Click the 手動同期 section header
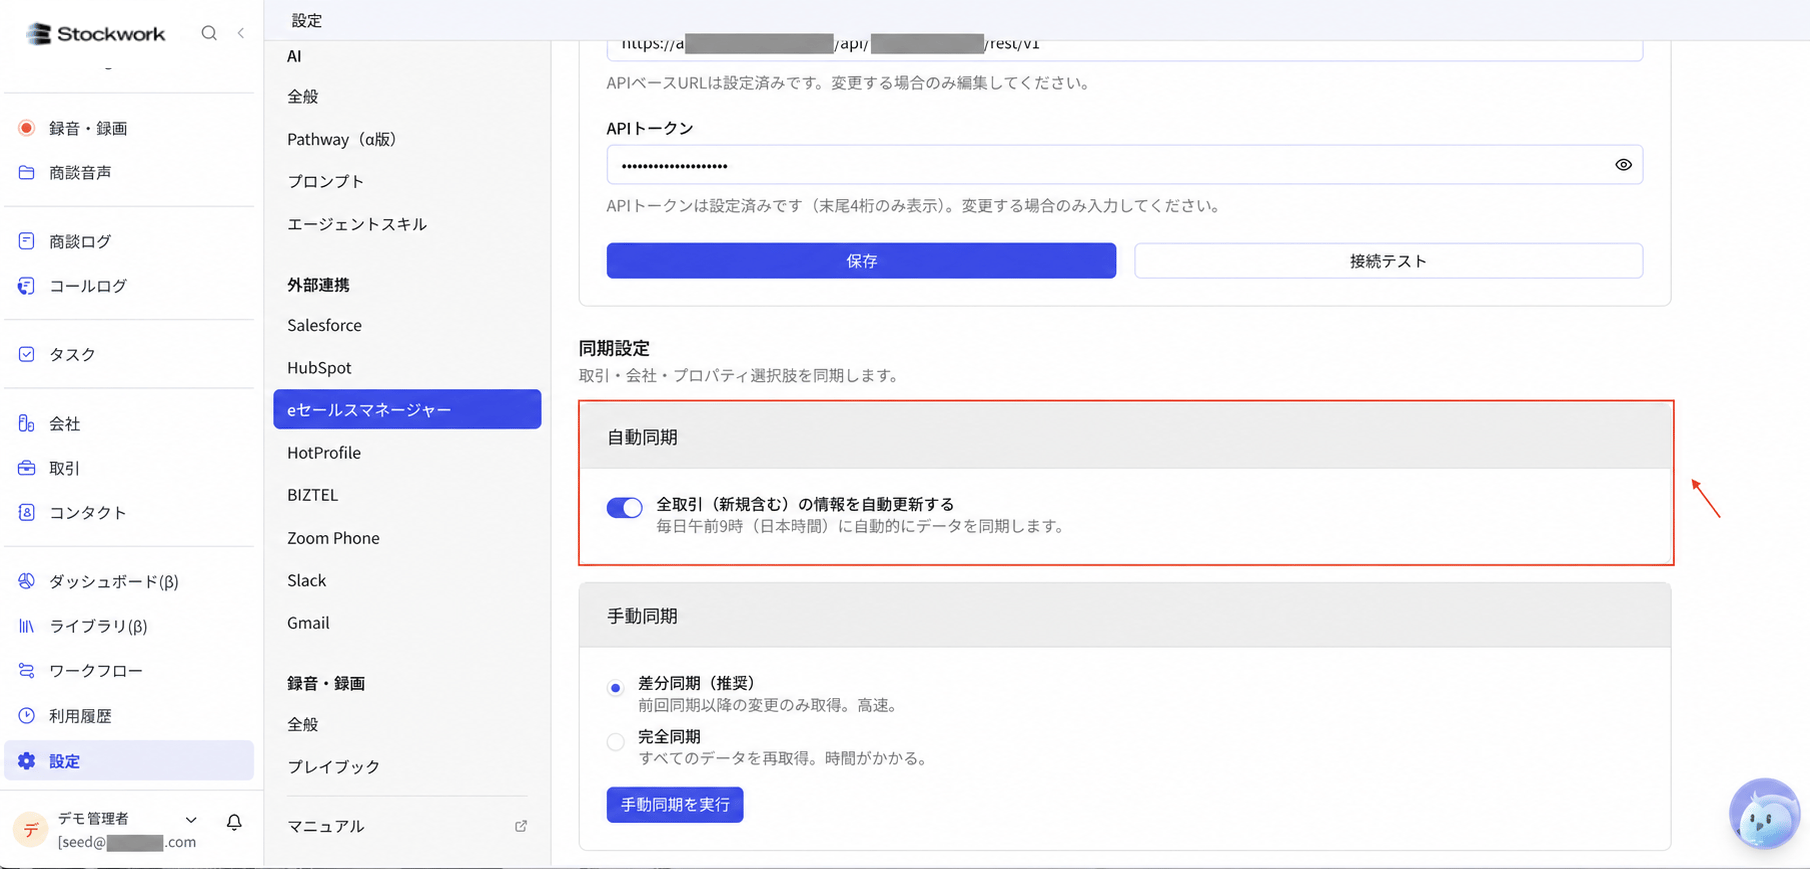 click(x=1125, y=616)
